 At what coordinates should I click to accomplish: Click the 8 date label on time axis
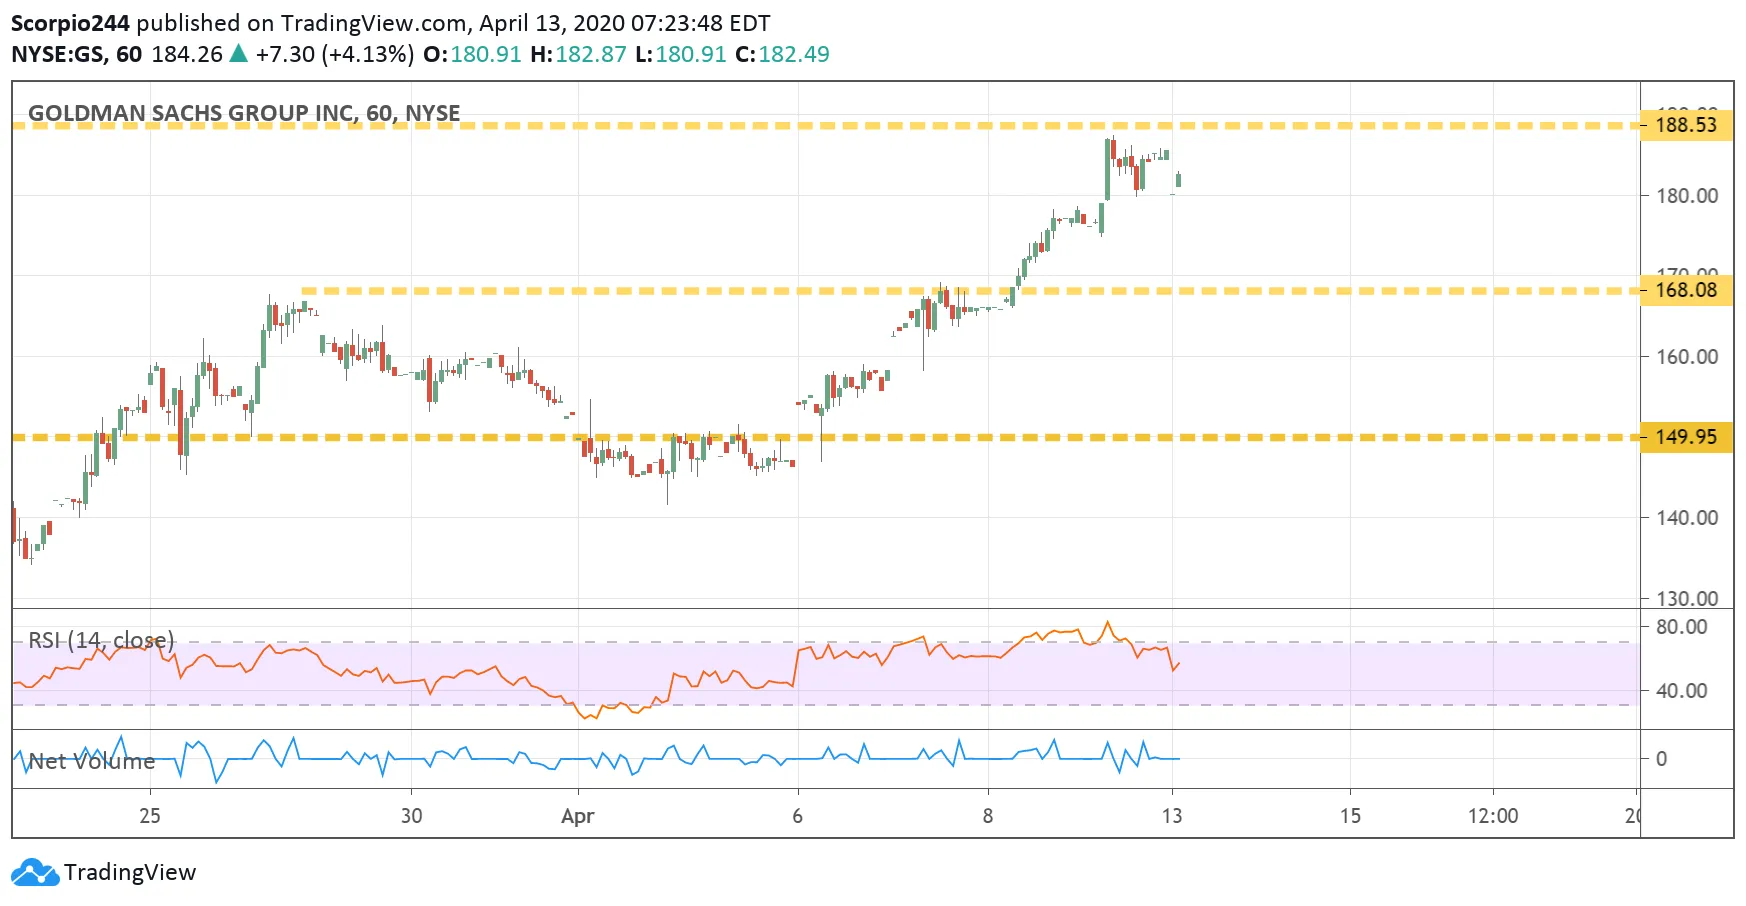(988, 816)
